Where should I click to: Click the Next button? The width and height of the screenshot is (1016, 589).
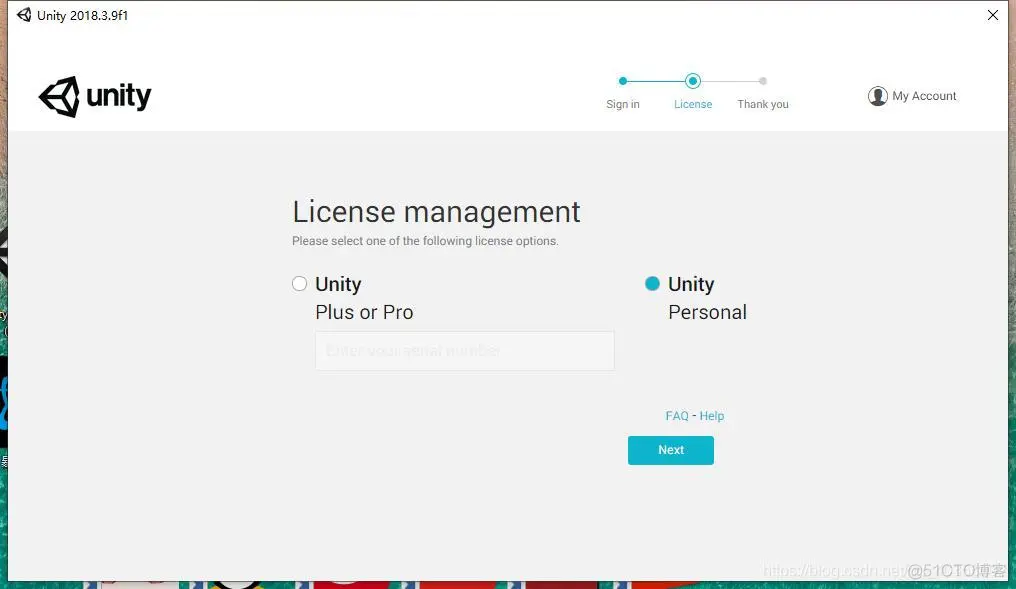(x=671, y=450)
